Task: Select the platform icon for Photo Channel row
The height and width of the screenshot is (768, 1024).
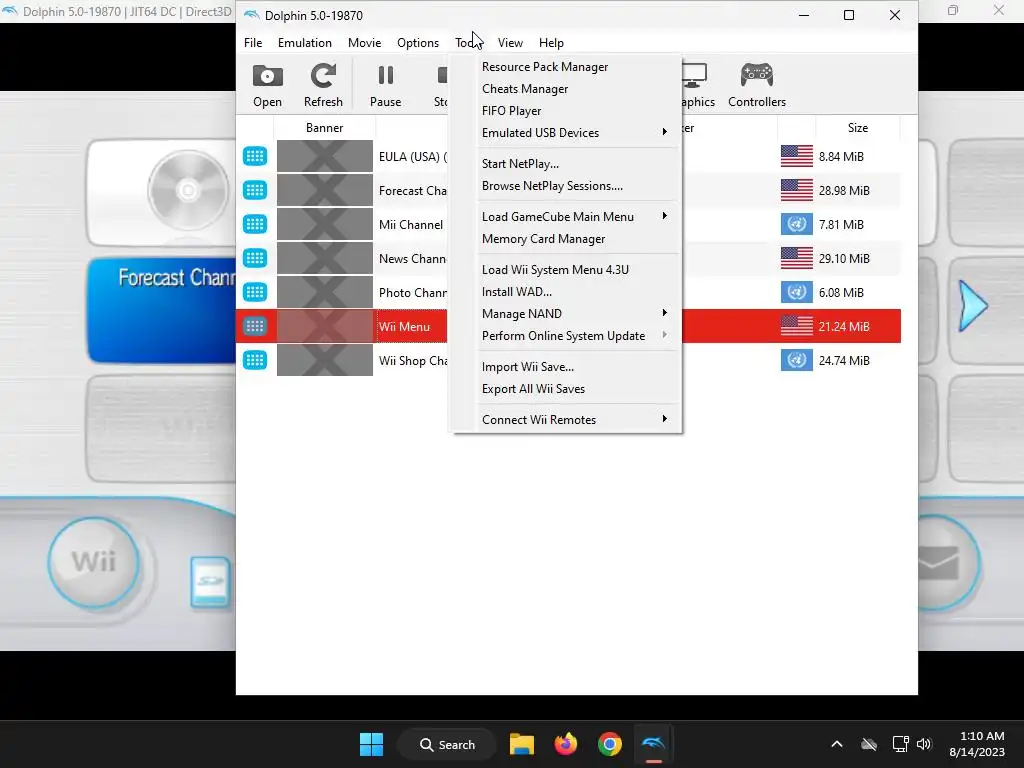Action: pos(255,292)
